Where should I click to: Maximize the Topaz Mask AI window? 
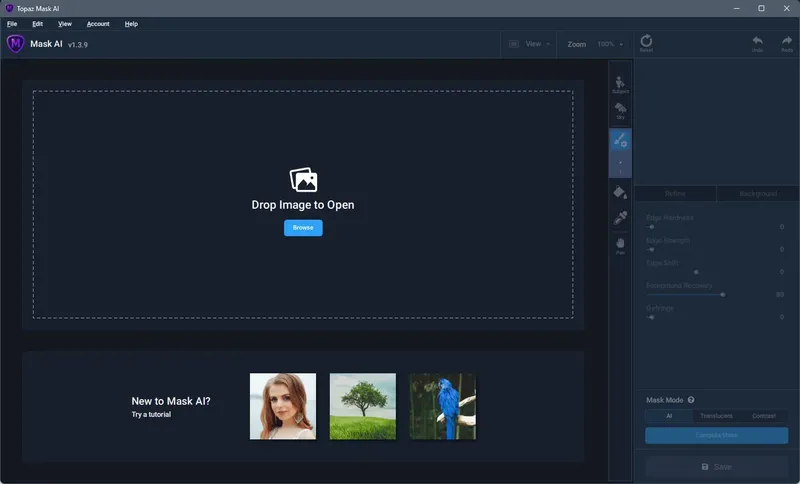[761, 8]
